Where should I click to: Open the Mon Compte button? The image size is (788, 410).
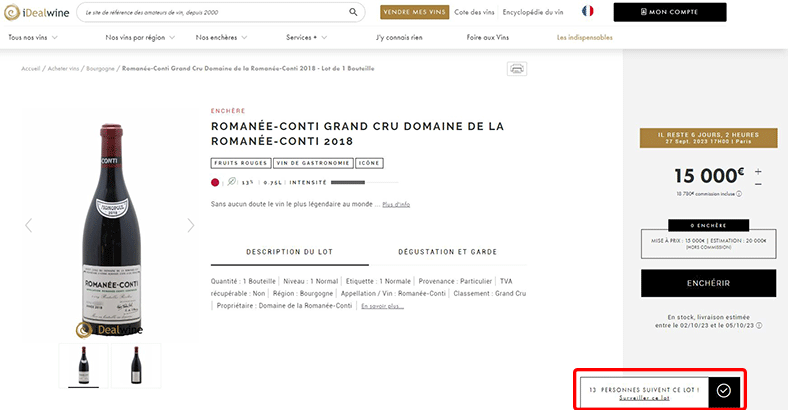(x=670, y=12)
